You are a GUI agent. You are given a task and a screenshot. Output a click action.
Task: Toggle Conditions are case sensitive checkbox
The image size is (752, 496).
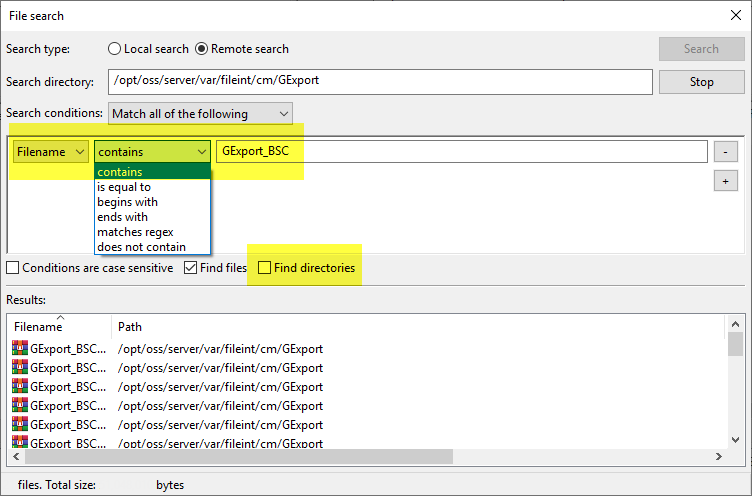(13, 268)
